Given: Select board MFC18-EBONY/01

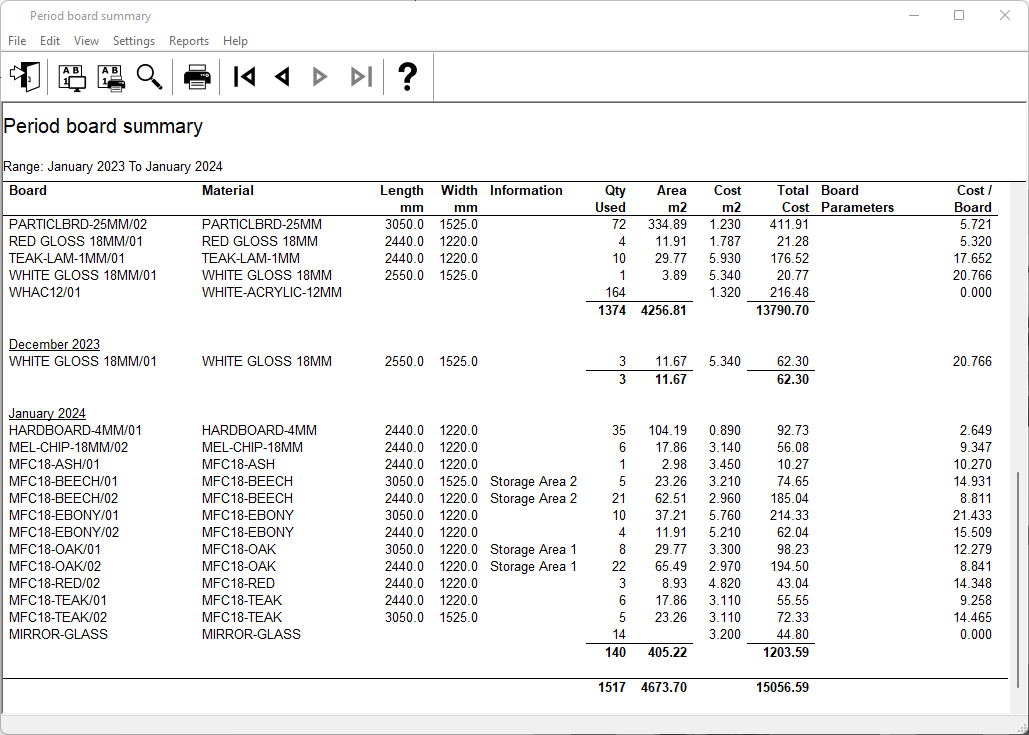Looking at the screenshot, I should coord(64,516).
